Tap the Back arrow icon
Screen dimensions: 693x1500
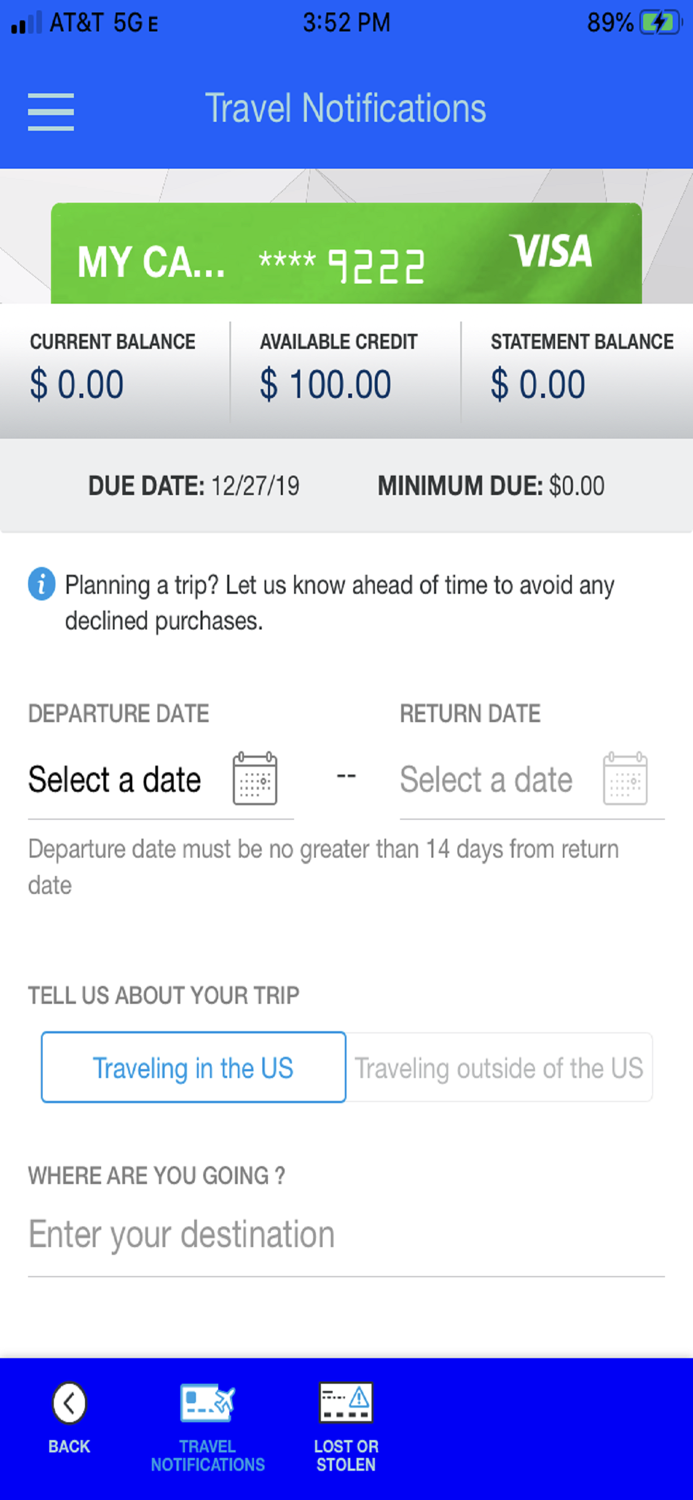pos(69,1403)
